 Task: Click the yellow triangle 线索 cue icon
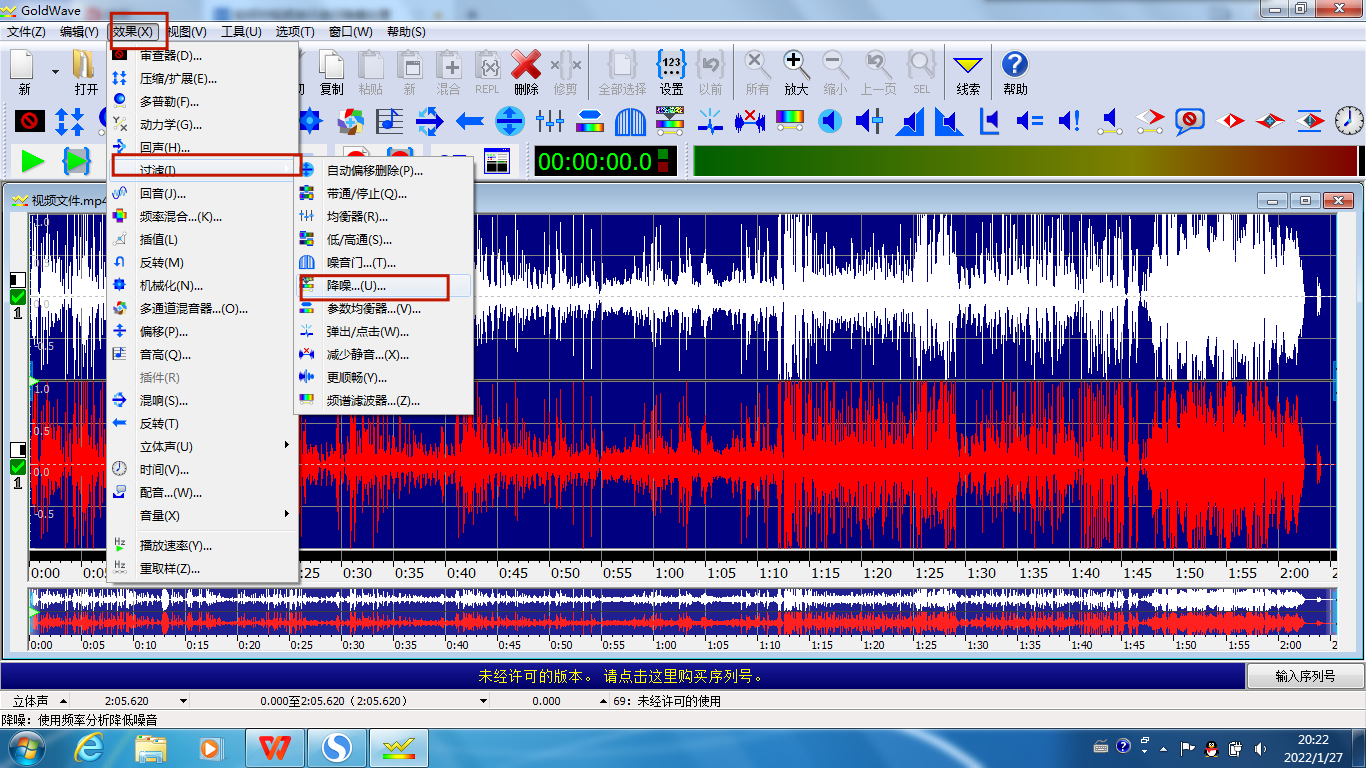[x=968, y=72]
